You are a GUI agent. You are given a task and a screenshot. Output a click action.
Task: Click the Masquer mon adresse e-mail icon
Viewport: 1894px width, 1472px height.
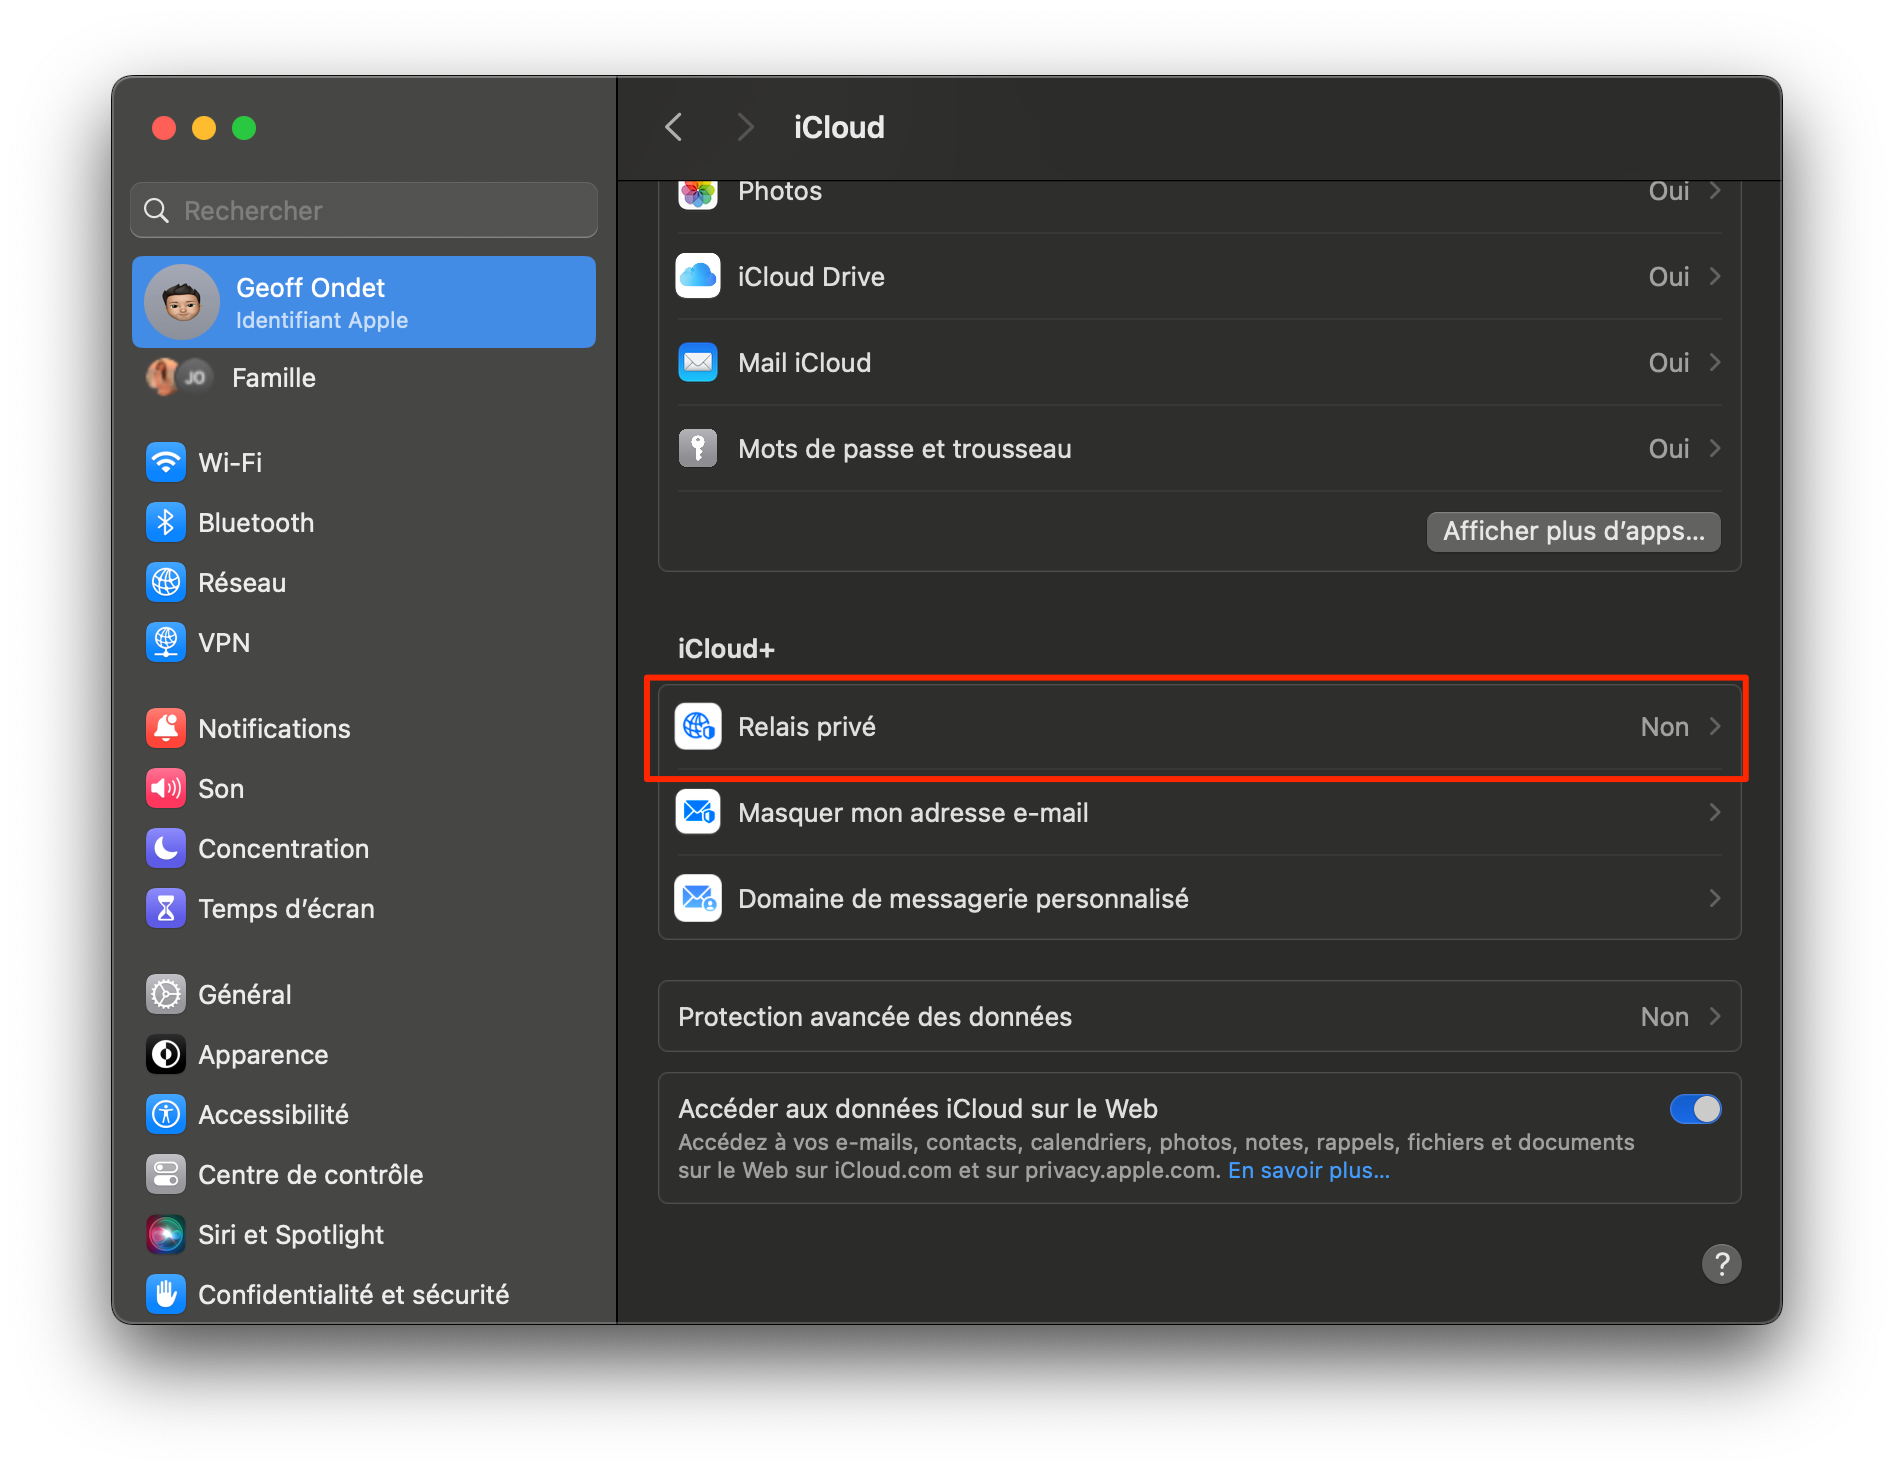(x=698, y=812)
